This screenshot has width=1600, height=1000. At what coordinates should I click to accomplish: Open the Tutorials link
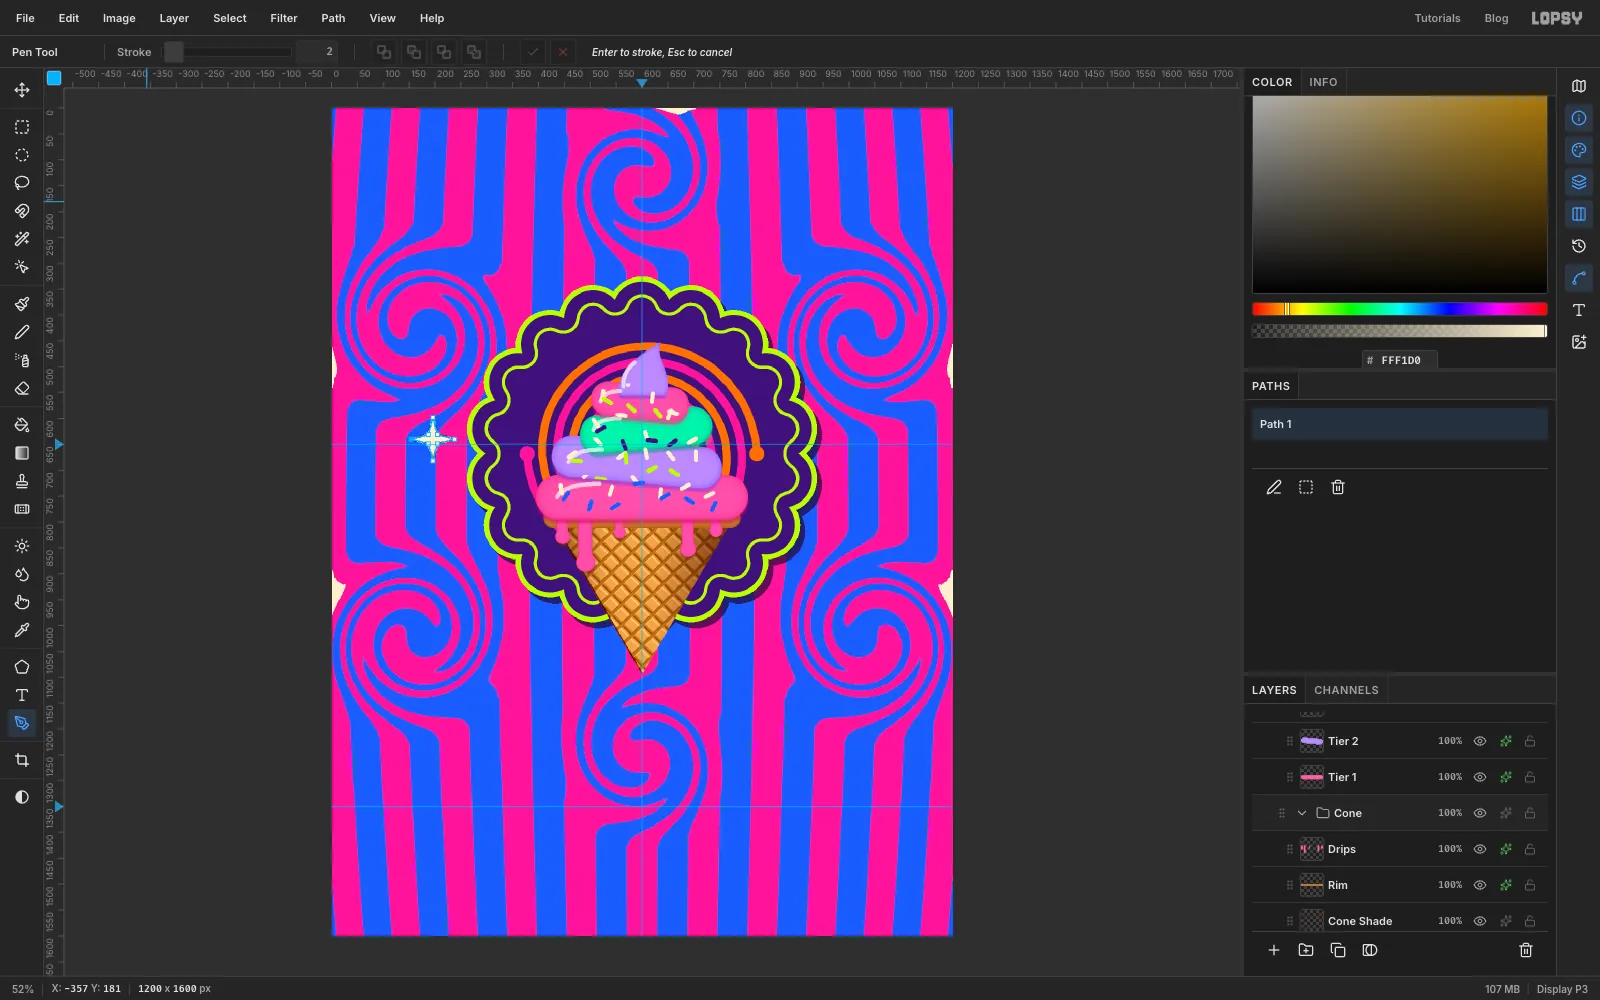[1437, 18]
